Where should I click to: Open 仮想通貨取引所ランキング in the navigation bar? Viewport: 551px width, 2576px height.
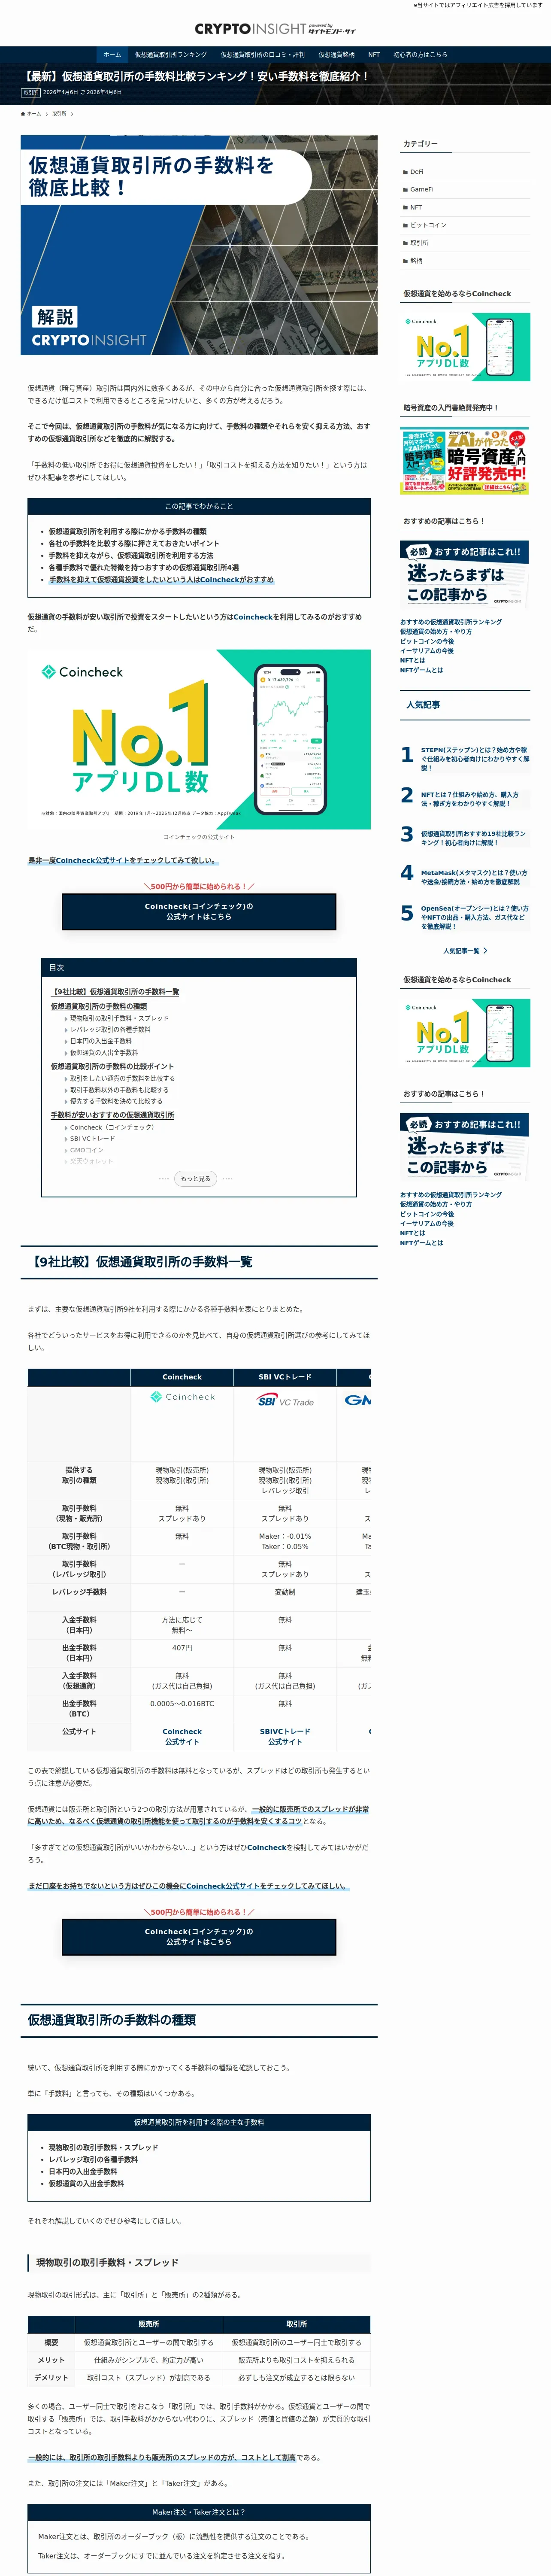(171, 55)
